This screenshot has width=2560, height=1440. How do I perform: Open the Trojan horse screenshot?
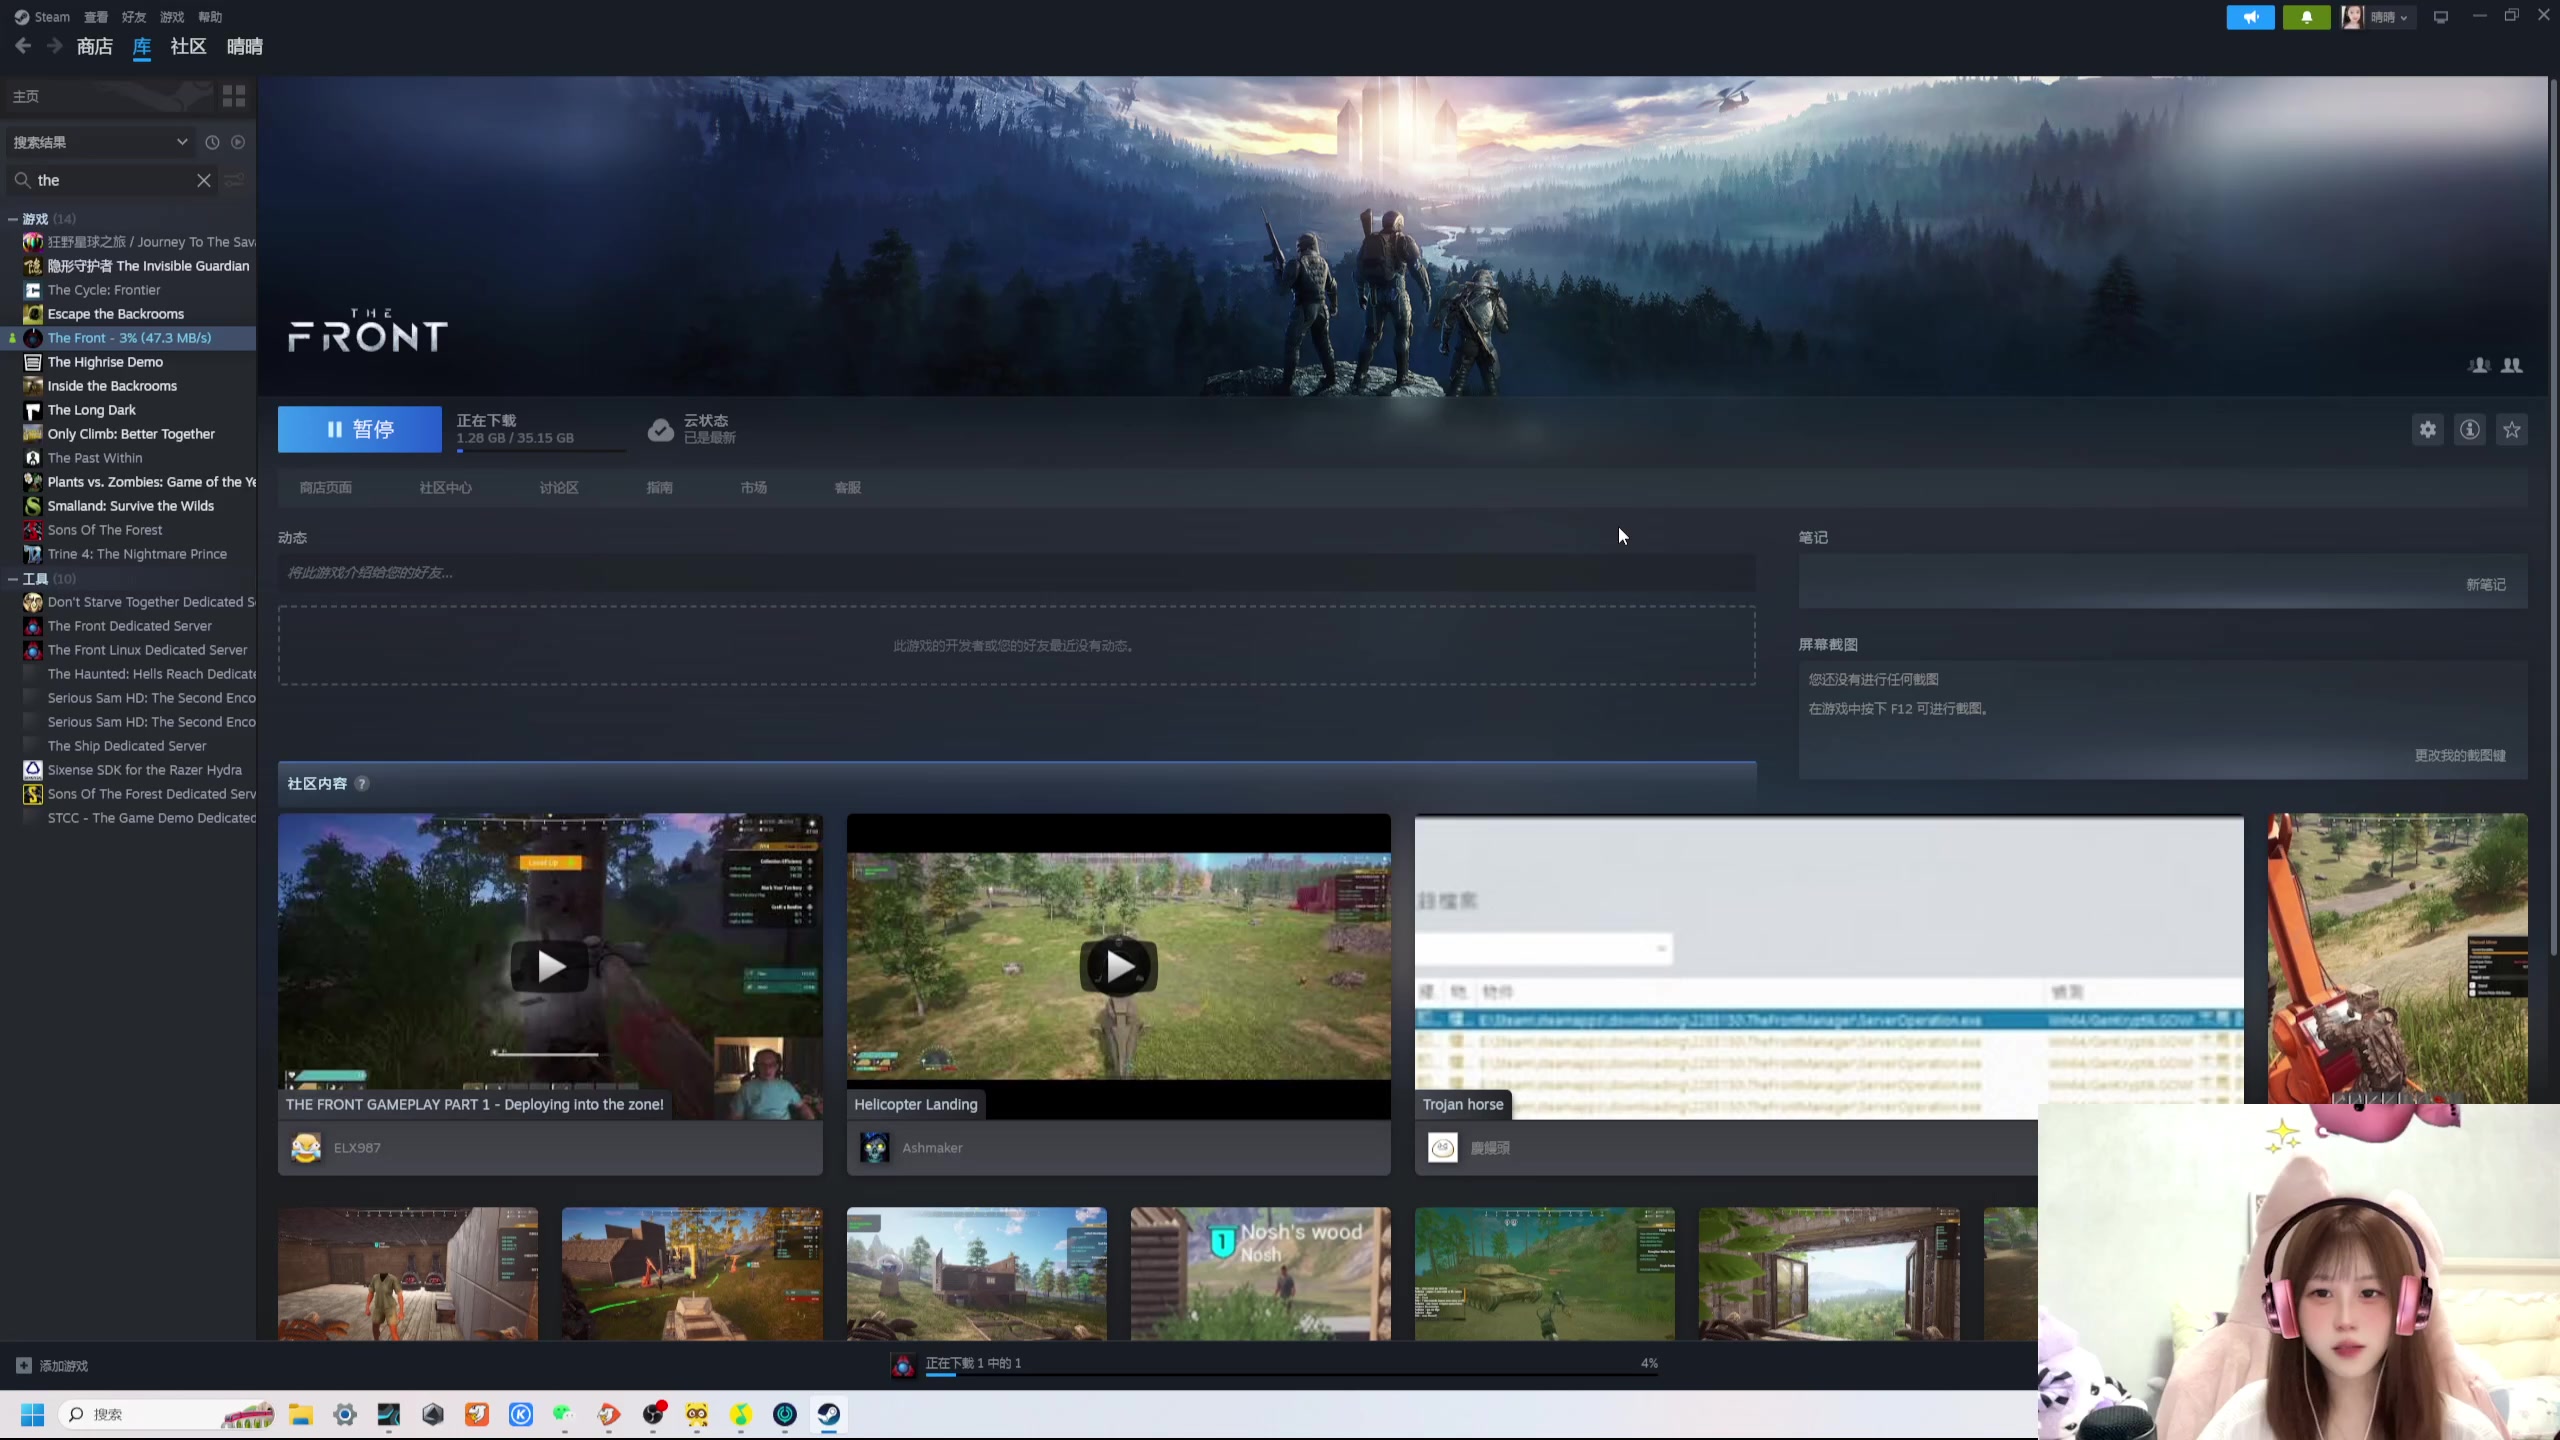(1828, 966)
